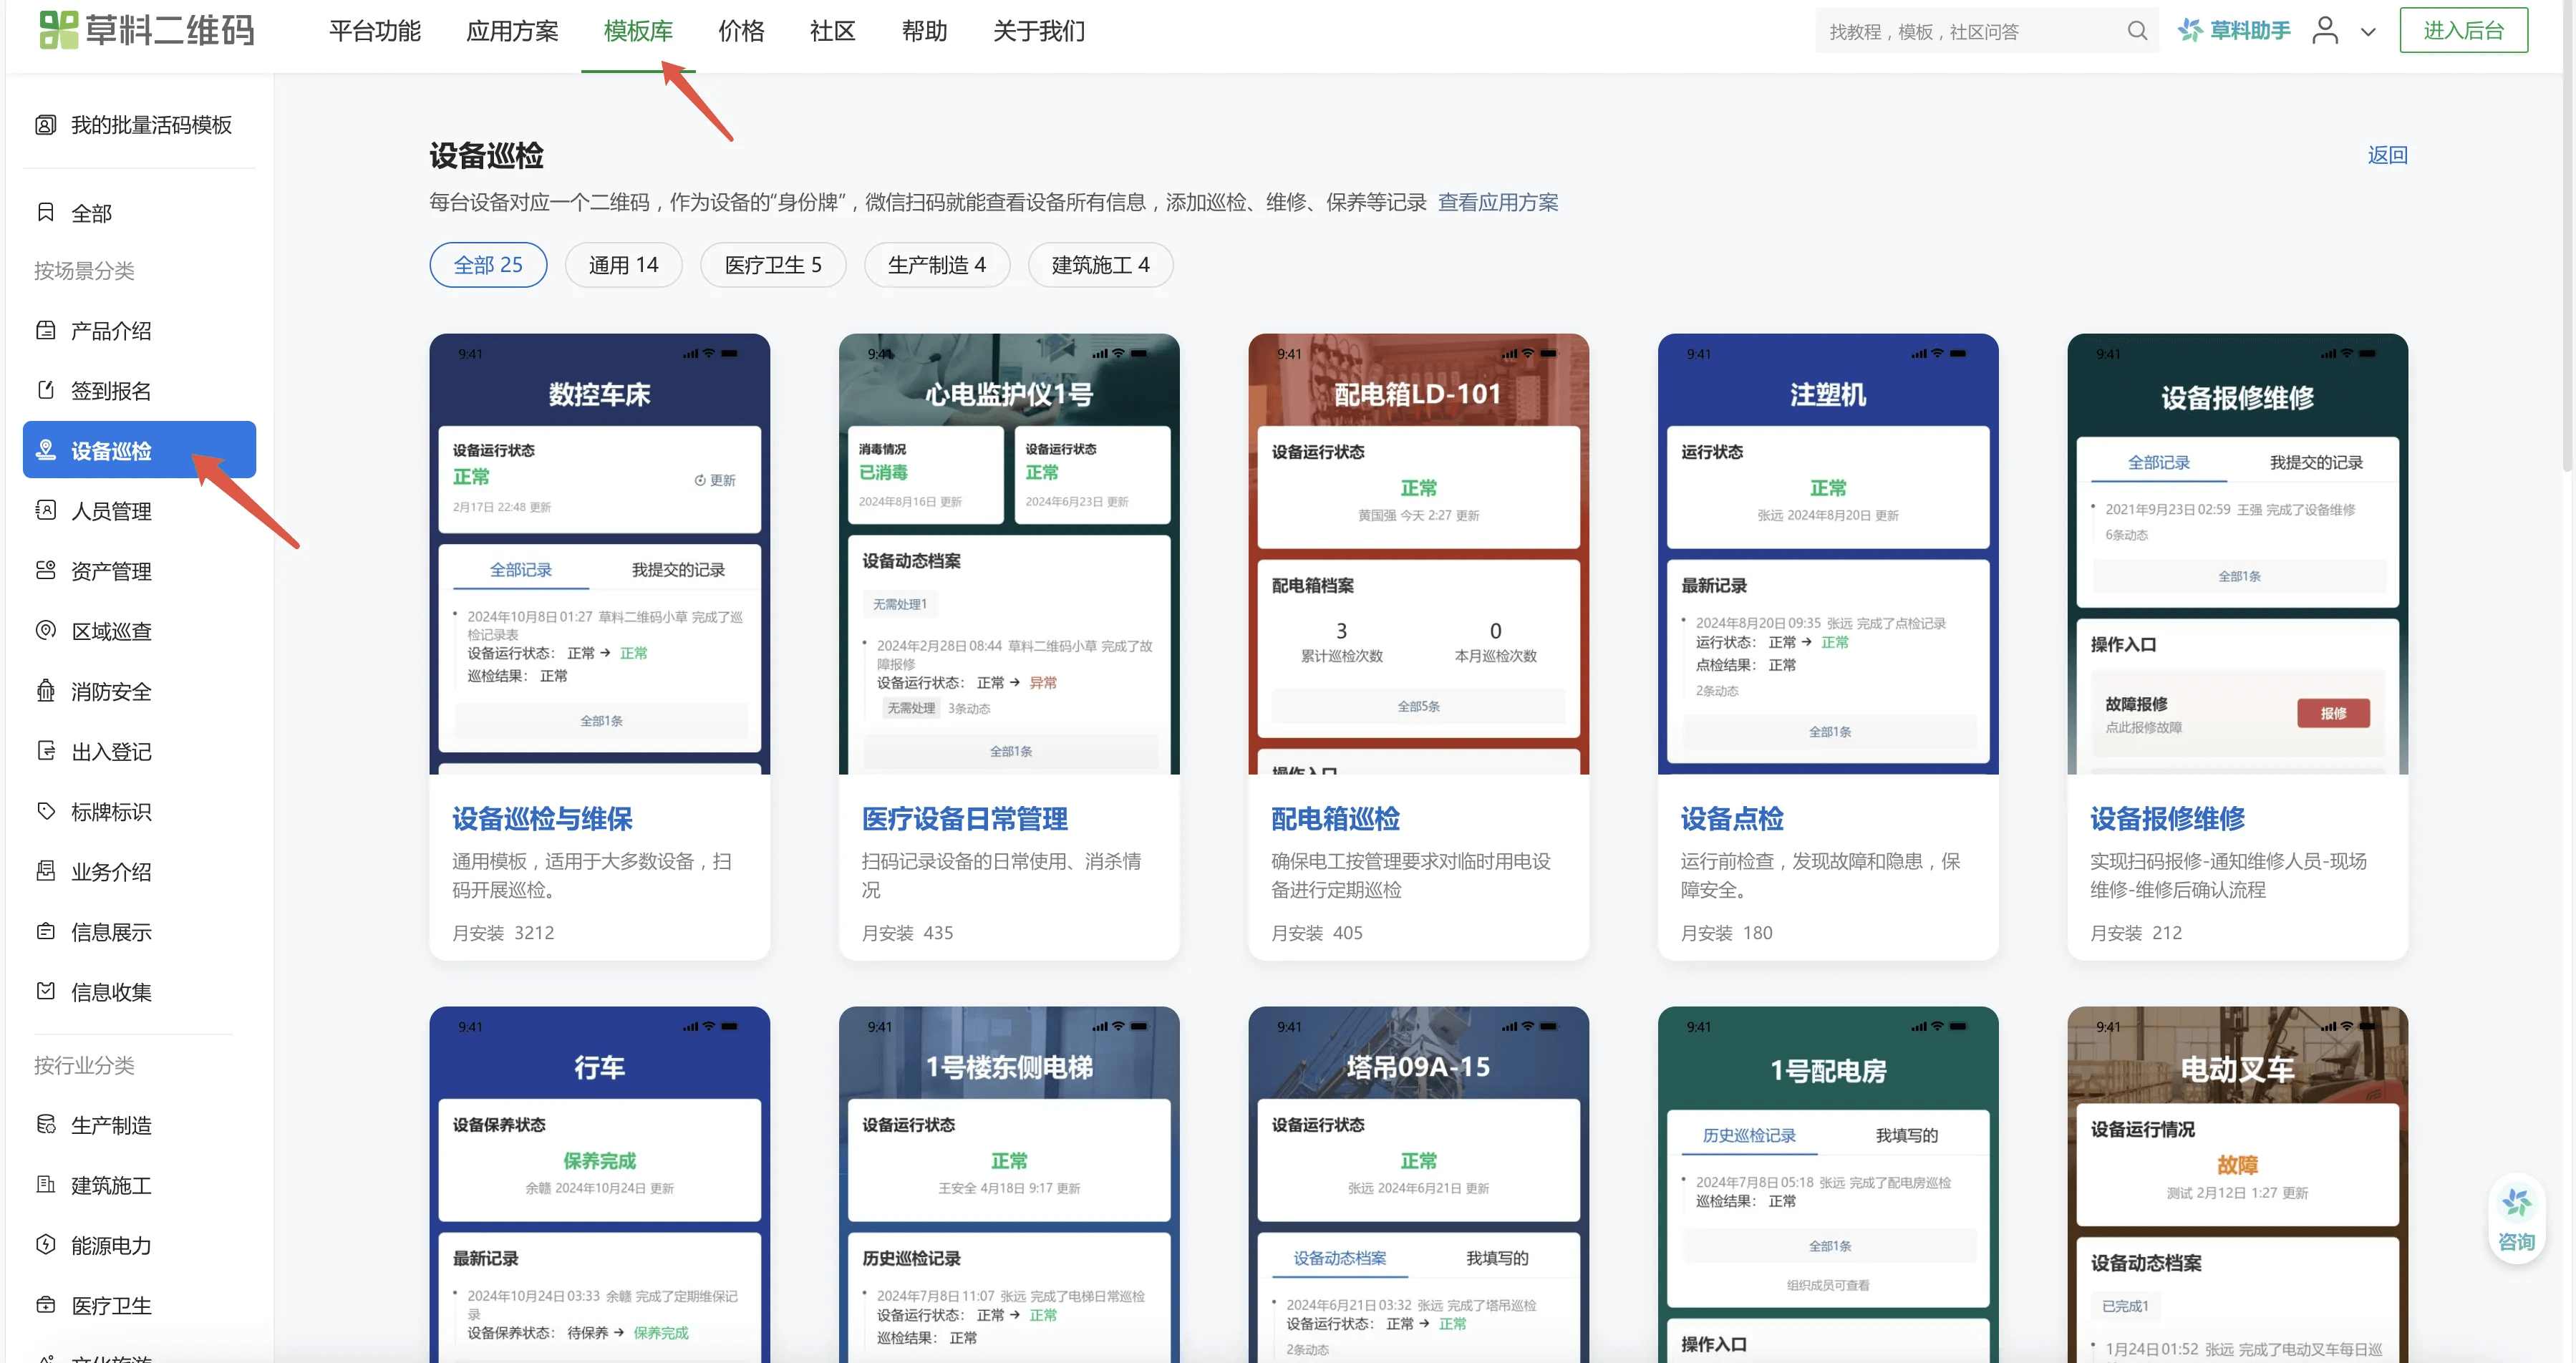This screenshot has height=1363, width=2576.
Task: Open 注塑机 template preview thumbnail
Action: [1828, 554]
